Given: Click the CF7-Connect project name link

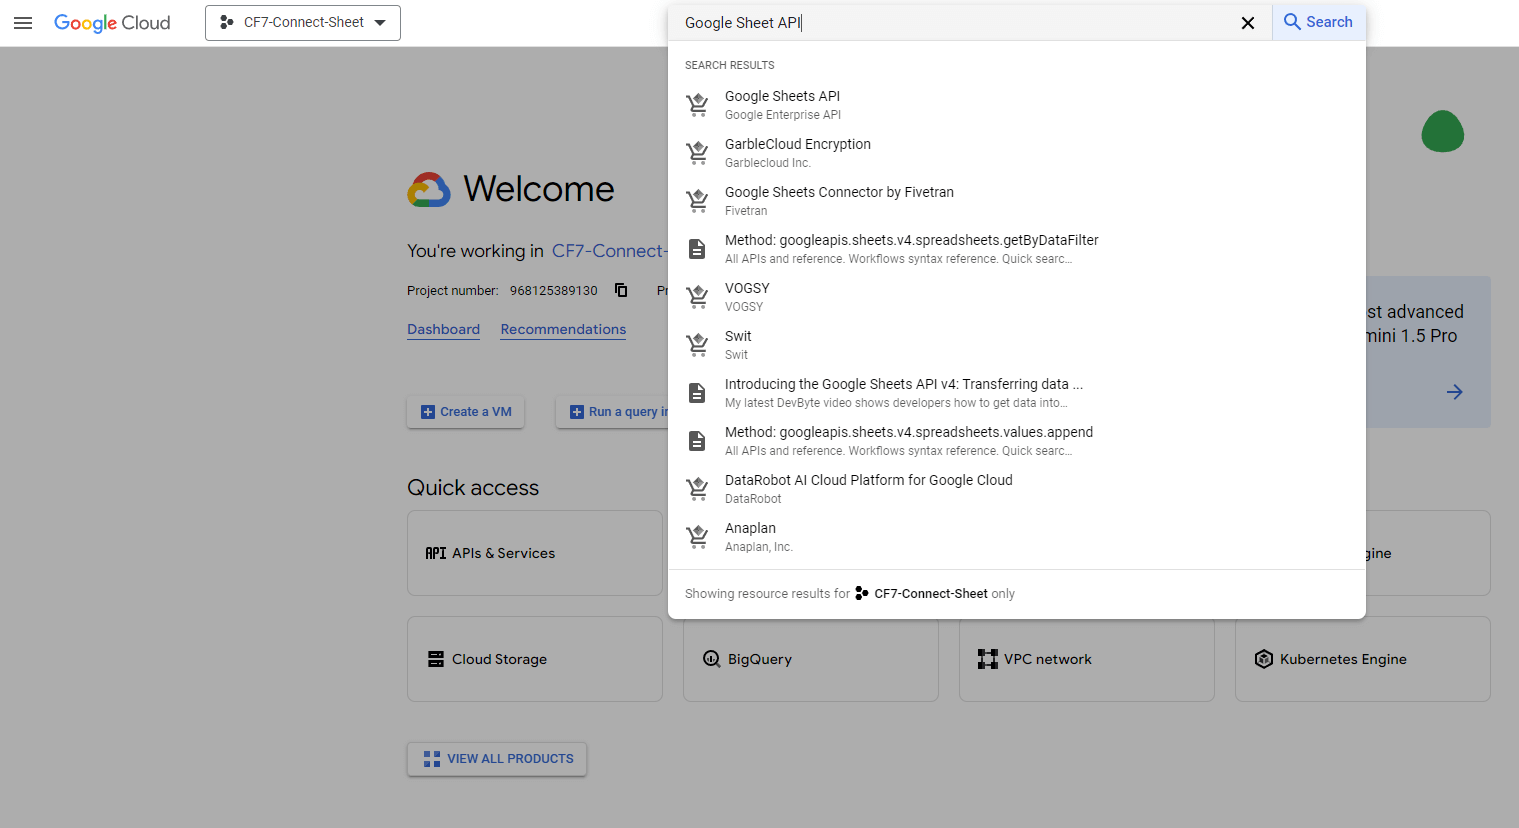Looking at the screenshot, I should pos(608,251).
